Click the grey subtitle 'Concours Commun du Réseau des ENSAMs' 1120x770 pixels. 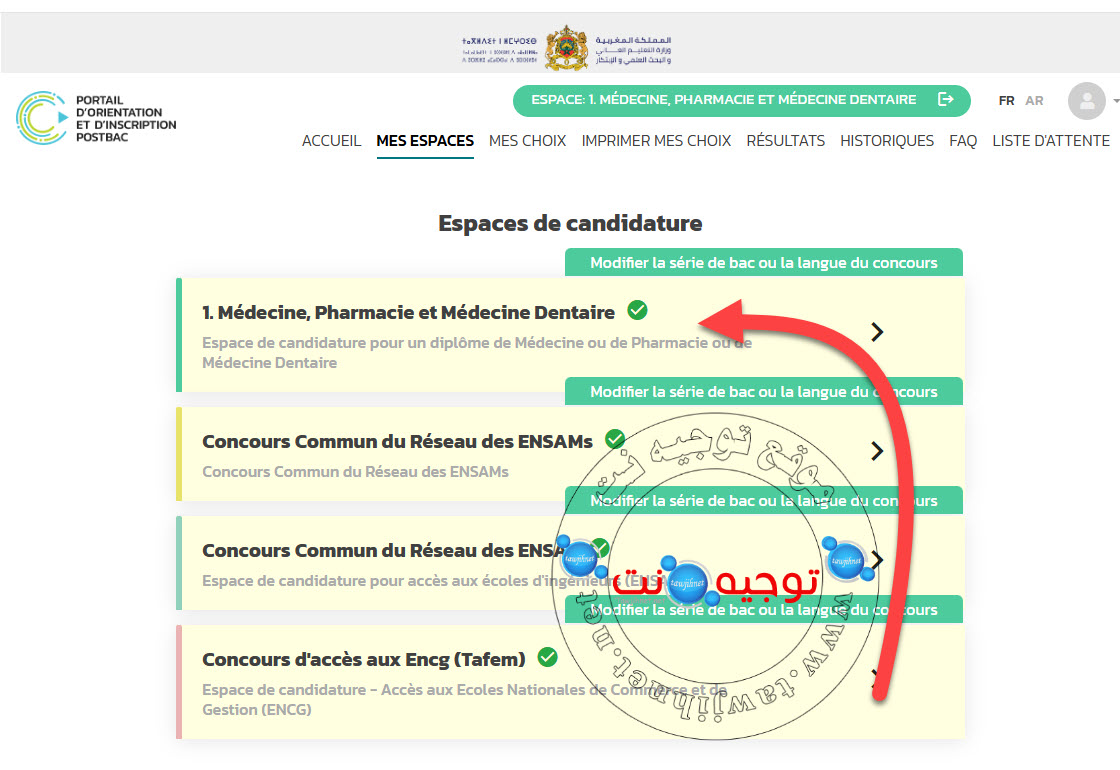click(x=355, y=471)
